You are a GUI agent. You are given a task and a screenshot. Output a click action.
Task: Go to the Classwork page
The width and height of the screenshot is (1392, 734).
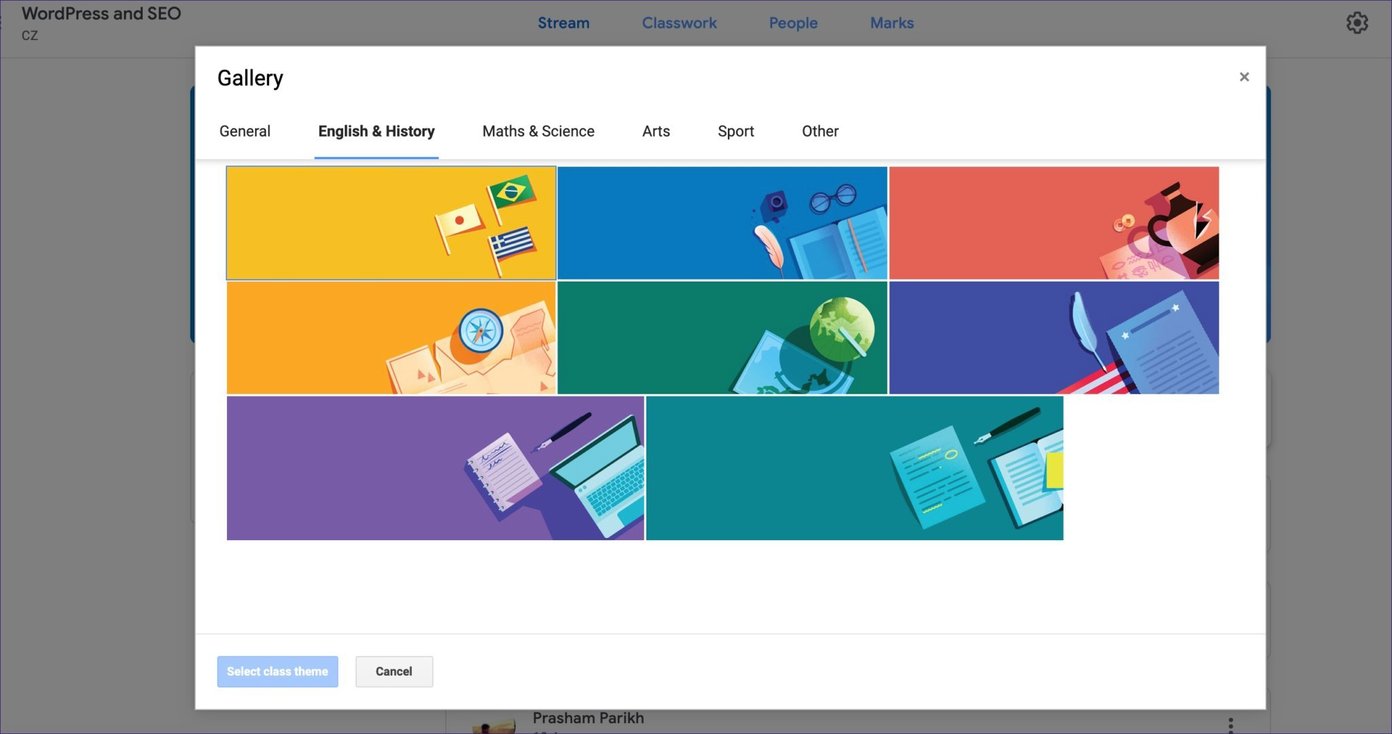[679, 23]
